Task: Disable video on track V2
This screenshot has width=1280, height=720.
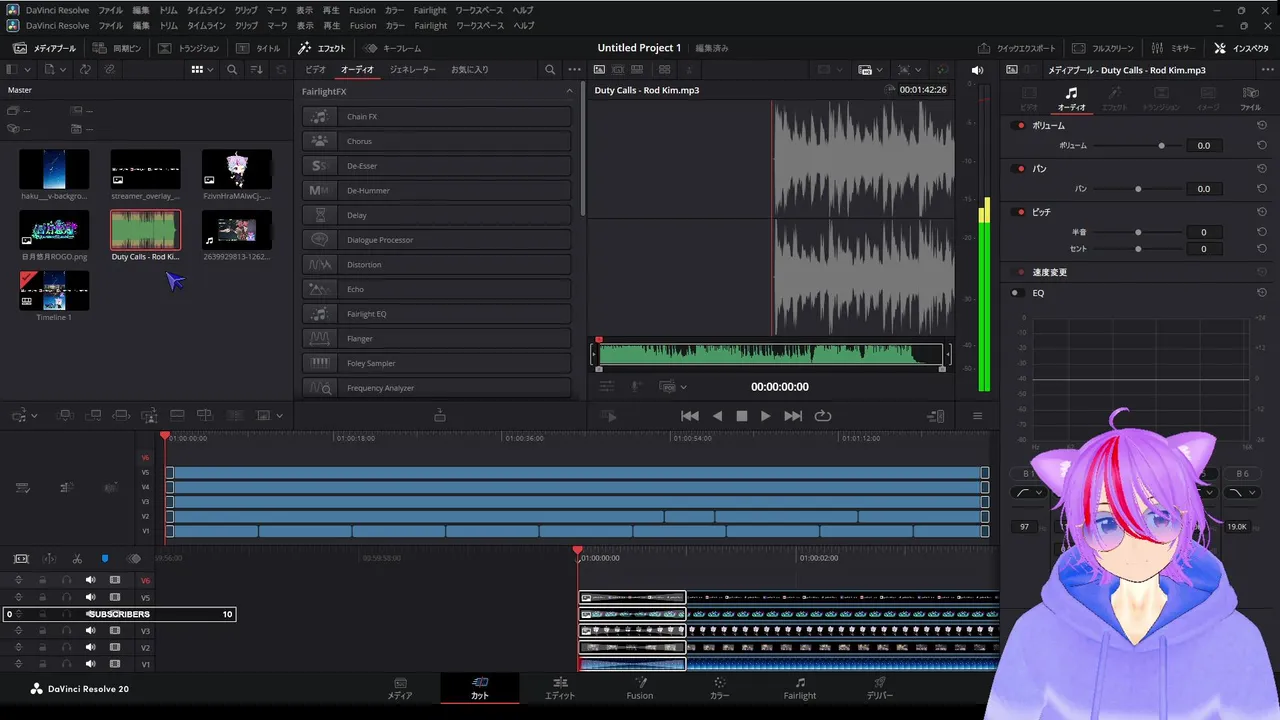Action: coord(115,647)
